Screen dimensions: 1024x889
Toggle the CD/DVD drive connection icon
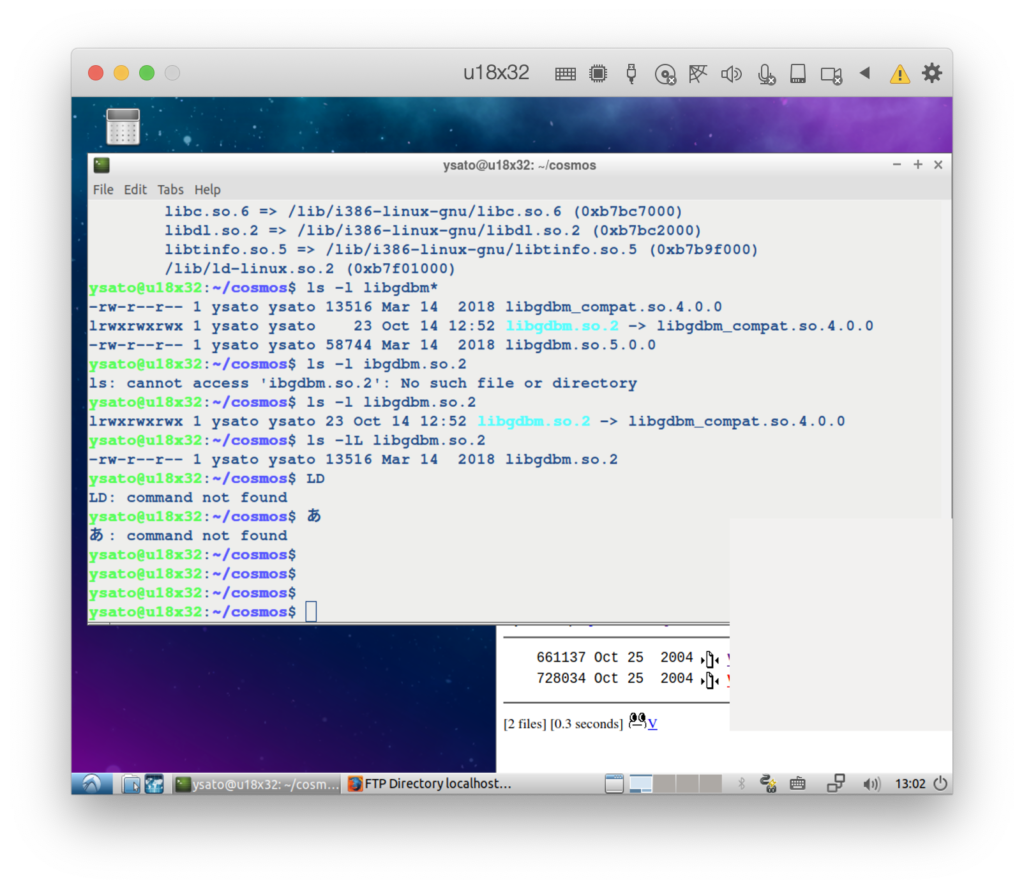click(665, 73)
